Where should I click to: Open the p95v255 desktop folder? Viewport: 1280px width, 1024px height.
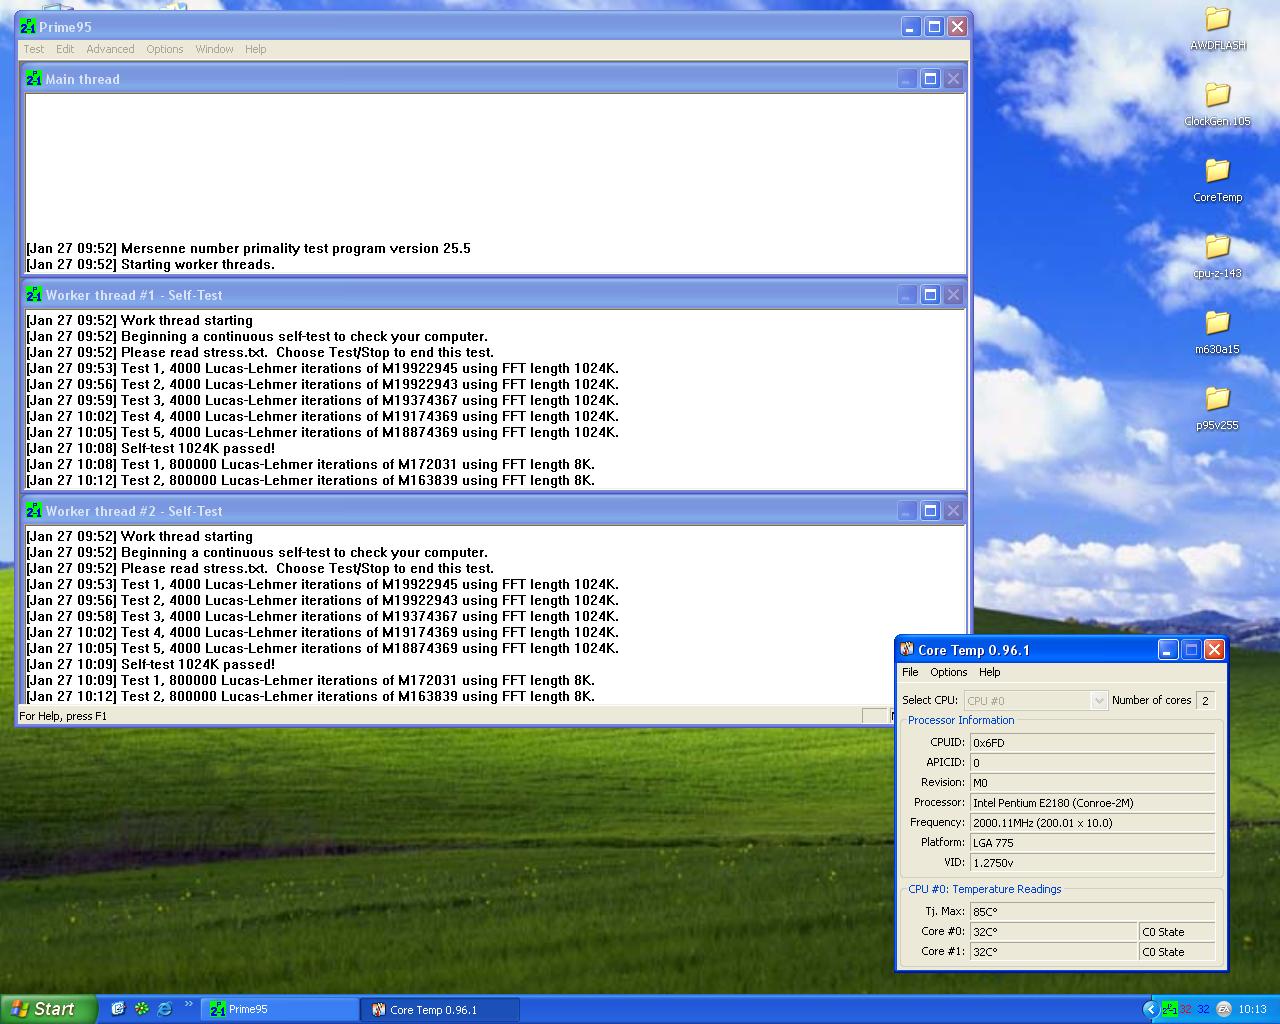pos(1217,408)
